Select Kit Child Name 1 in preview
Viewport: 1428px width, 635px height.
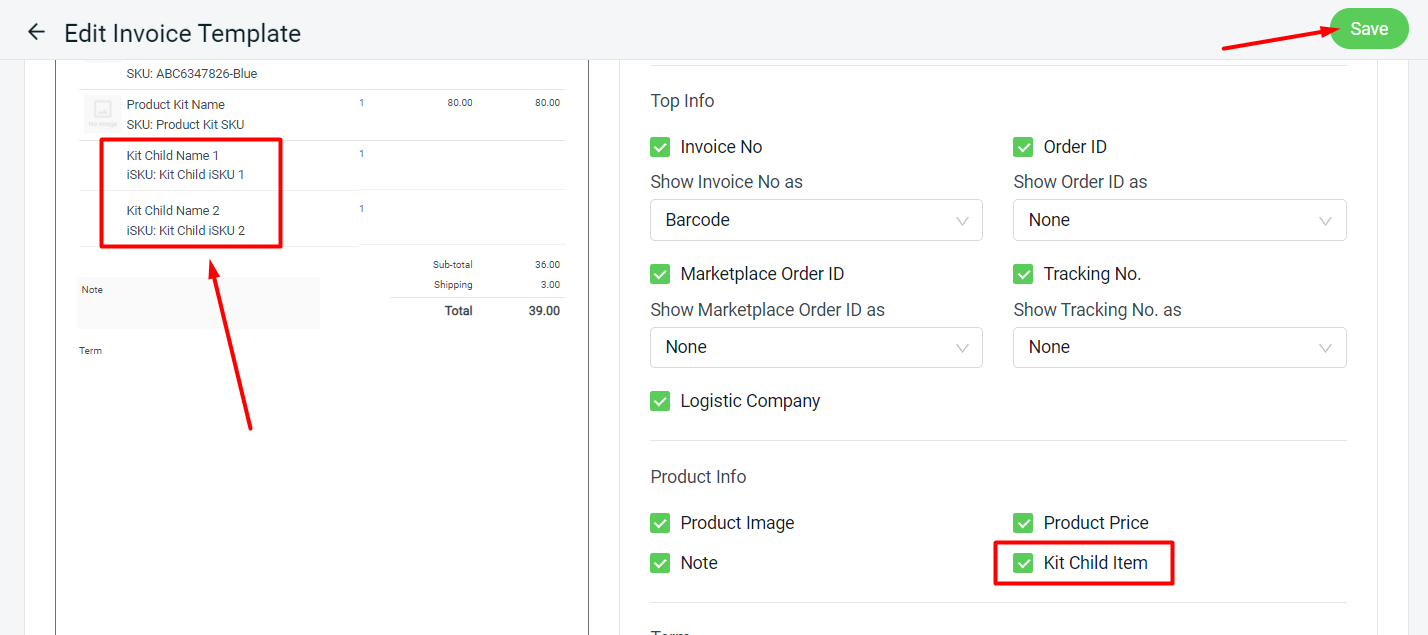click(x=173, y=156)
